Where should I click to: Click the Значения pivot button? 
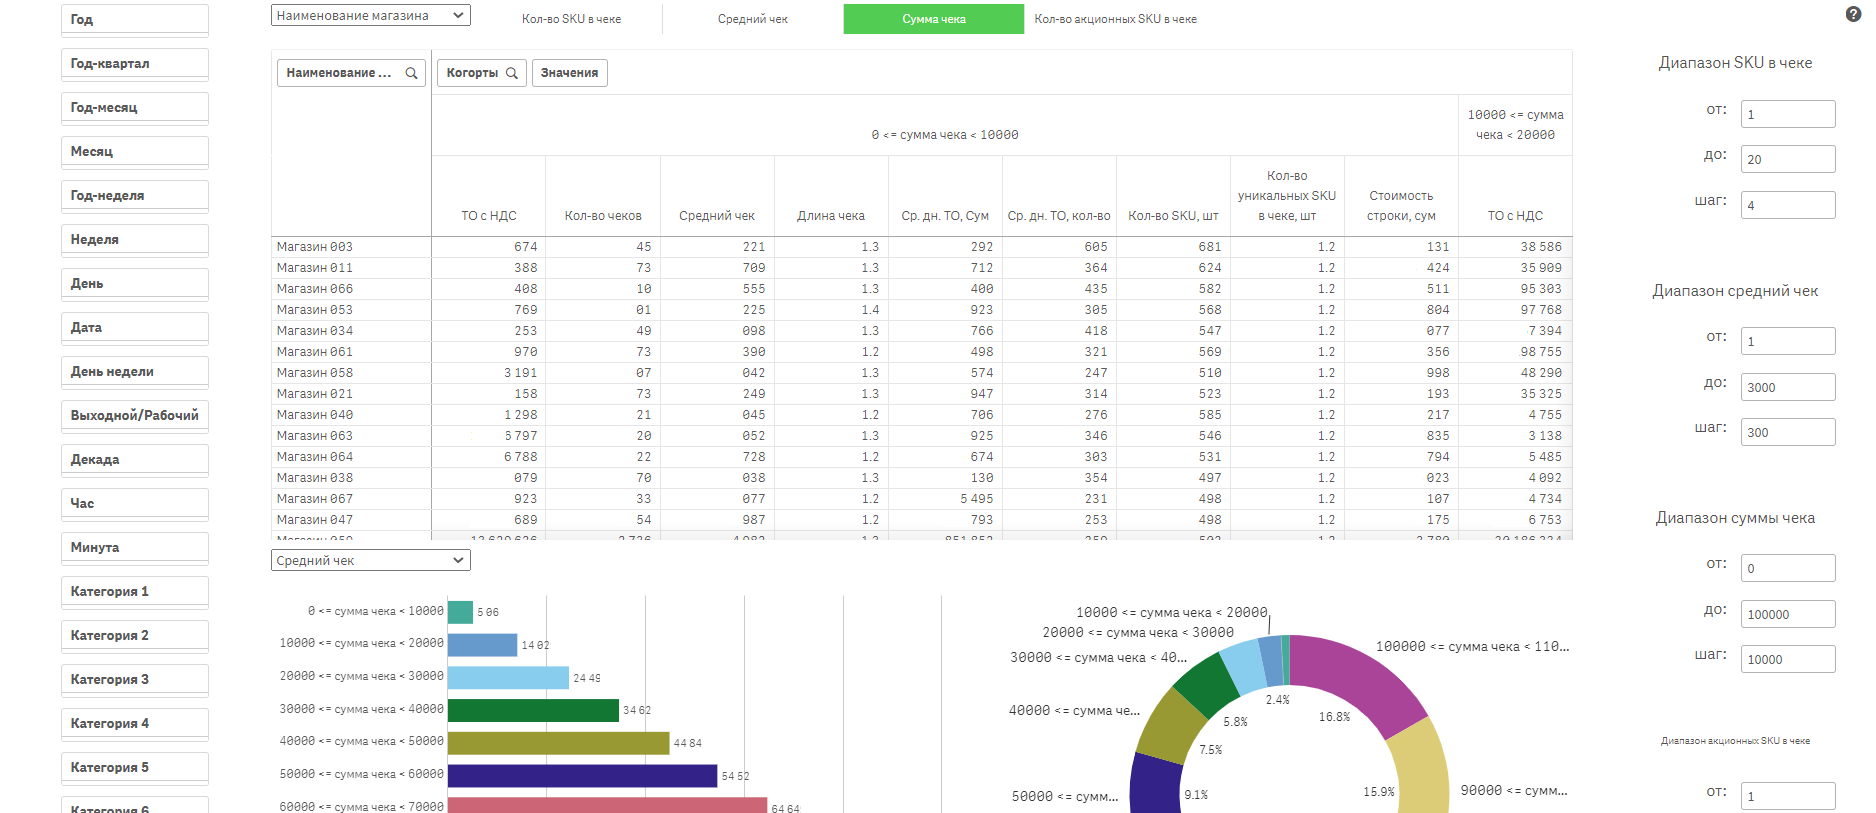click(570, 73)
